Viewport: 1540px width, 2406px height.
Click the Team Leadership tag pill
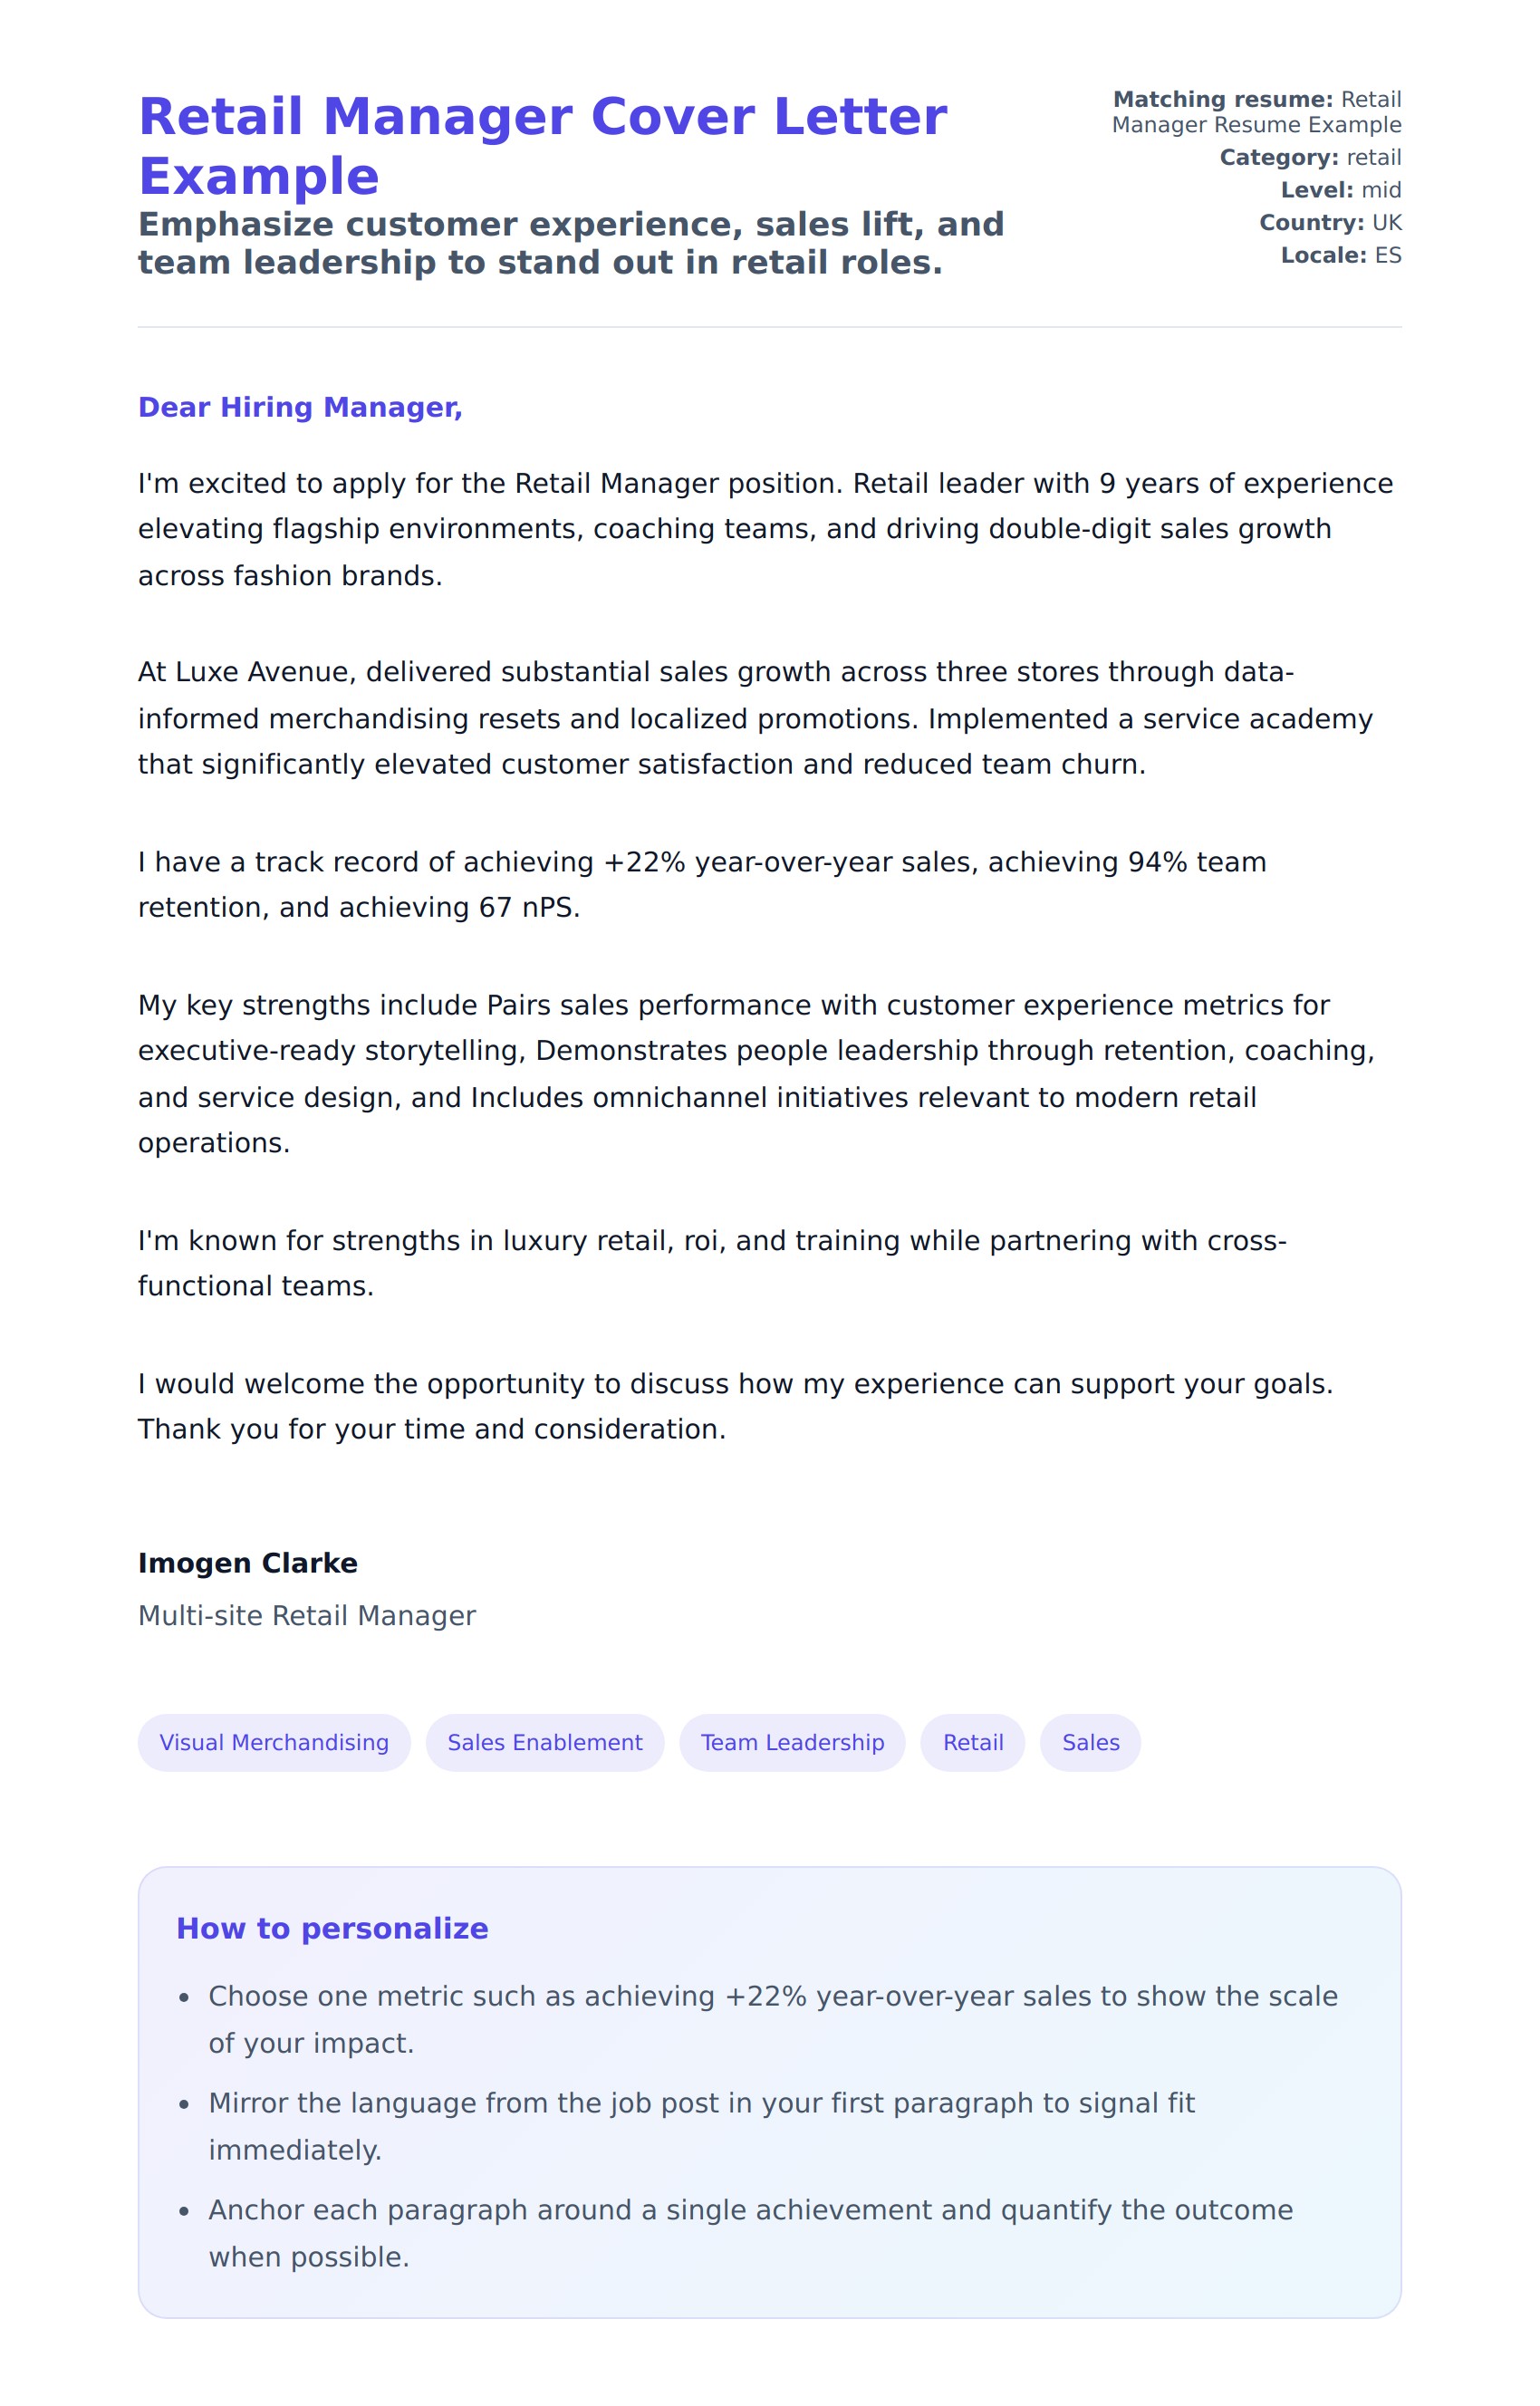792,1742
